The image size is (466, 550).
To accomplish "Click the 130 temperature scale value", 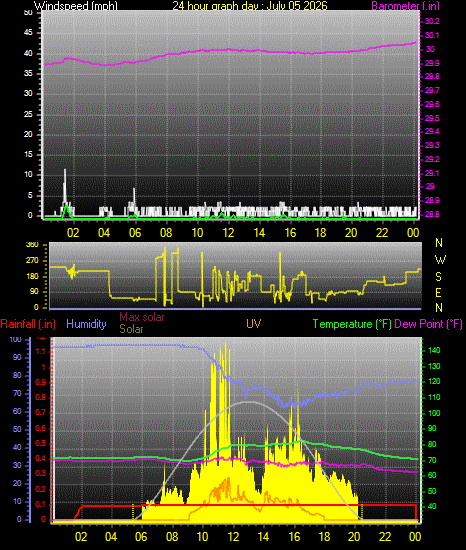I will (434, 367).
